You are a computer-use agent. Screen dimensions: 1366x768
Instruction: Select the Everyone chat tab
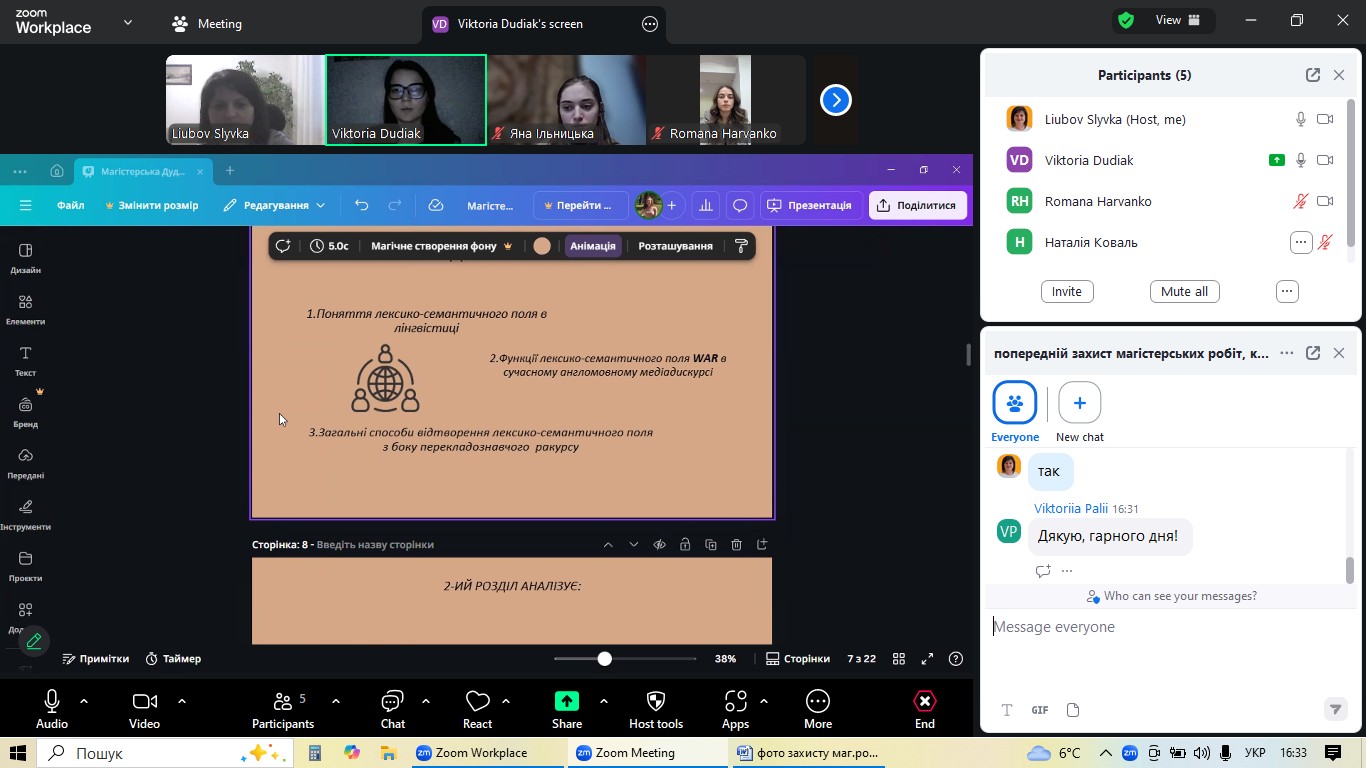(x=1015, y=403)
